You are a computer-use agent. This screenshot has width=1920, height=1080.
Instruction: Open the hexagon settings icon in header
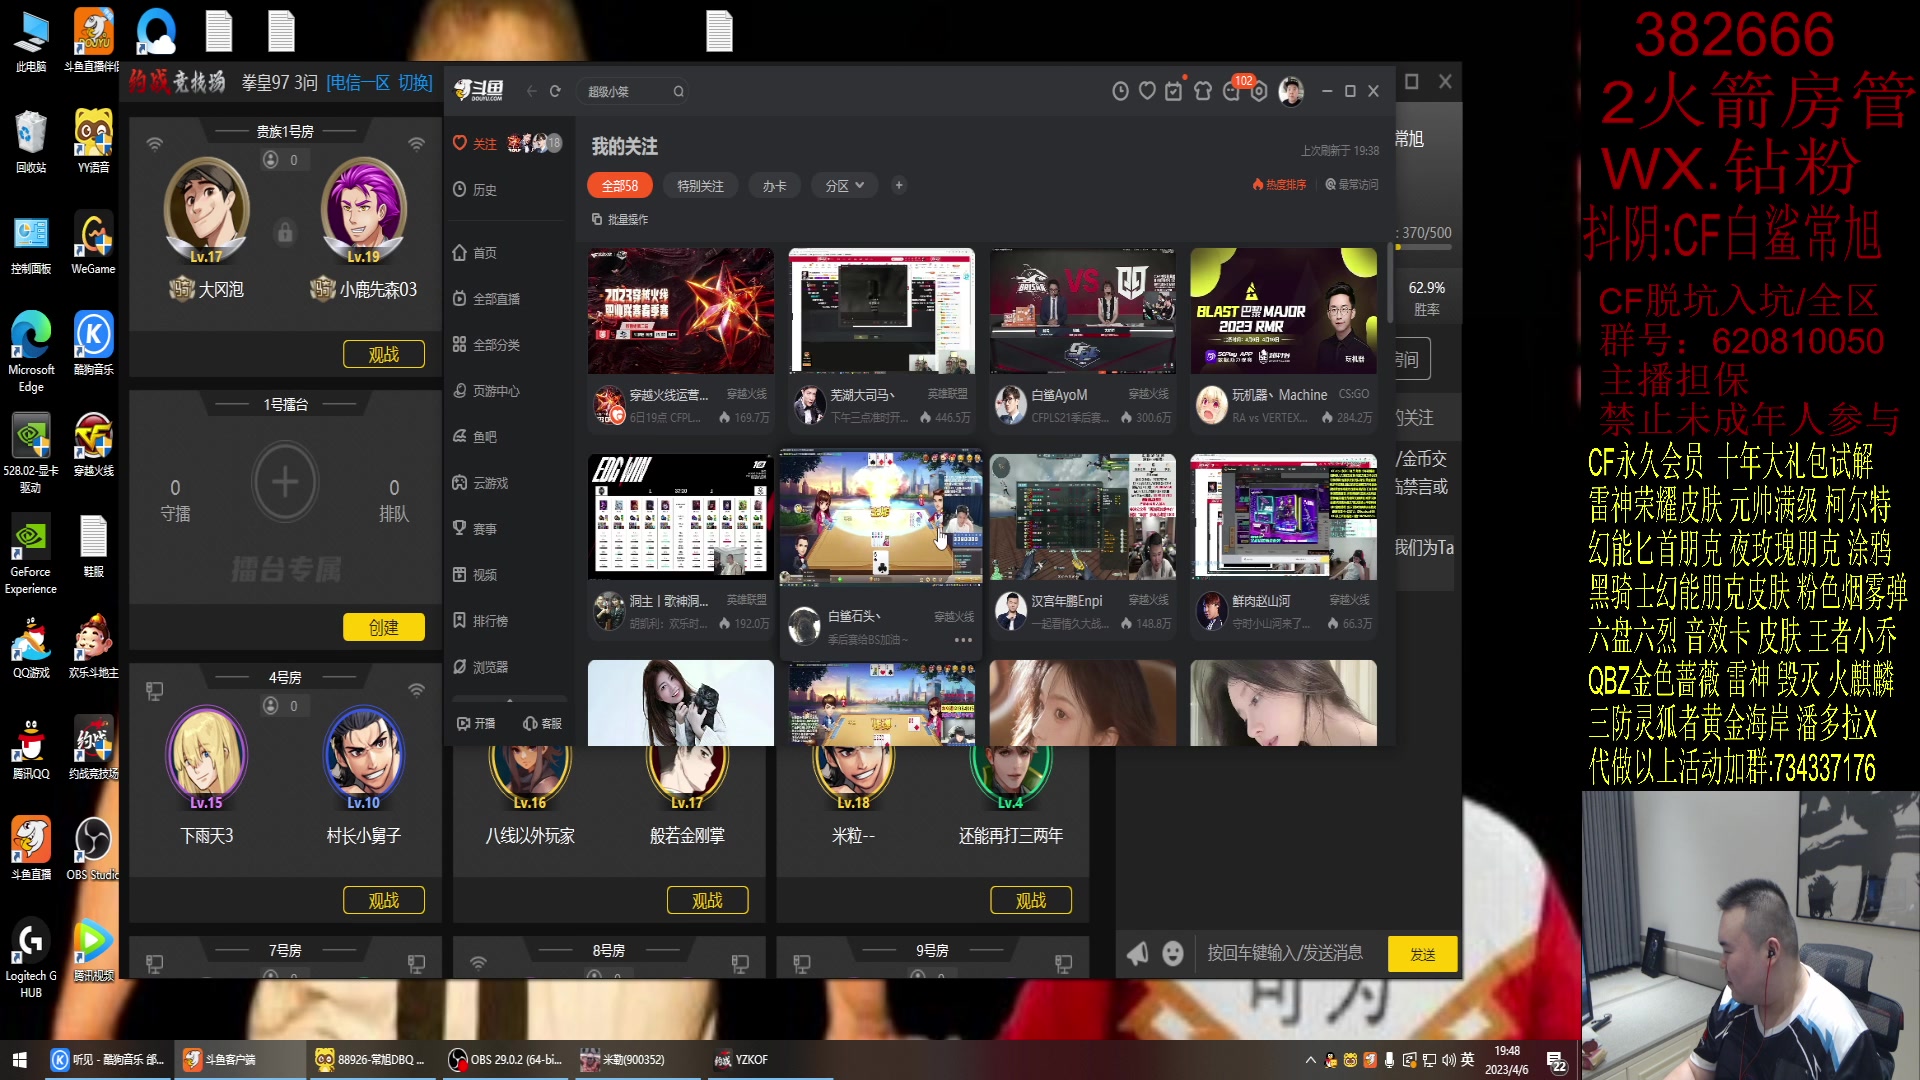(x=1260, y=91)
